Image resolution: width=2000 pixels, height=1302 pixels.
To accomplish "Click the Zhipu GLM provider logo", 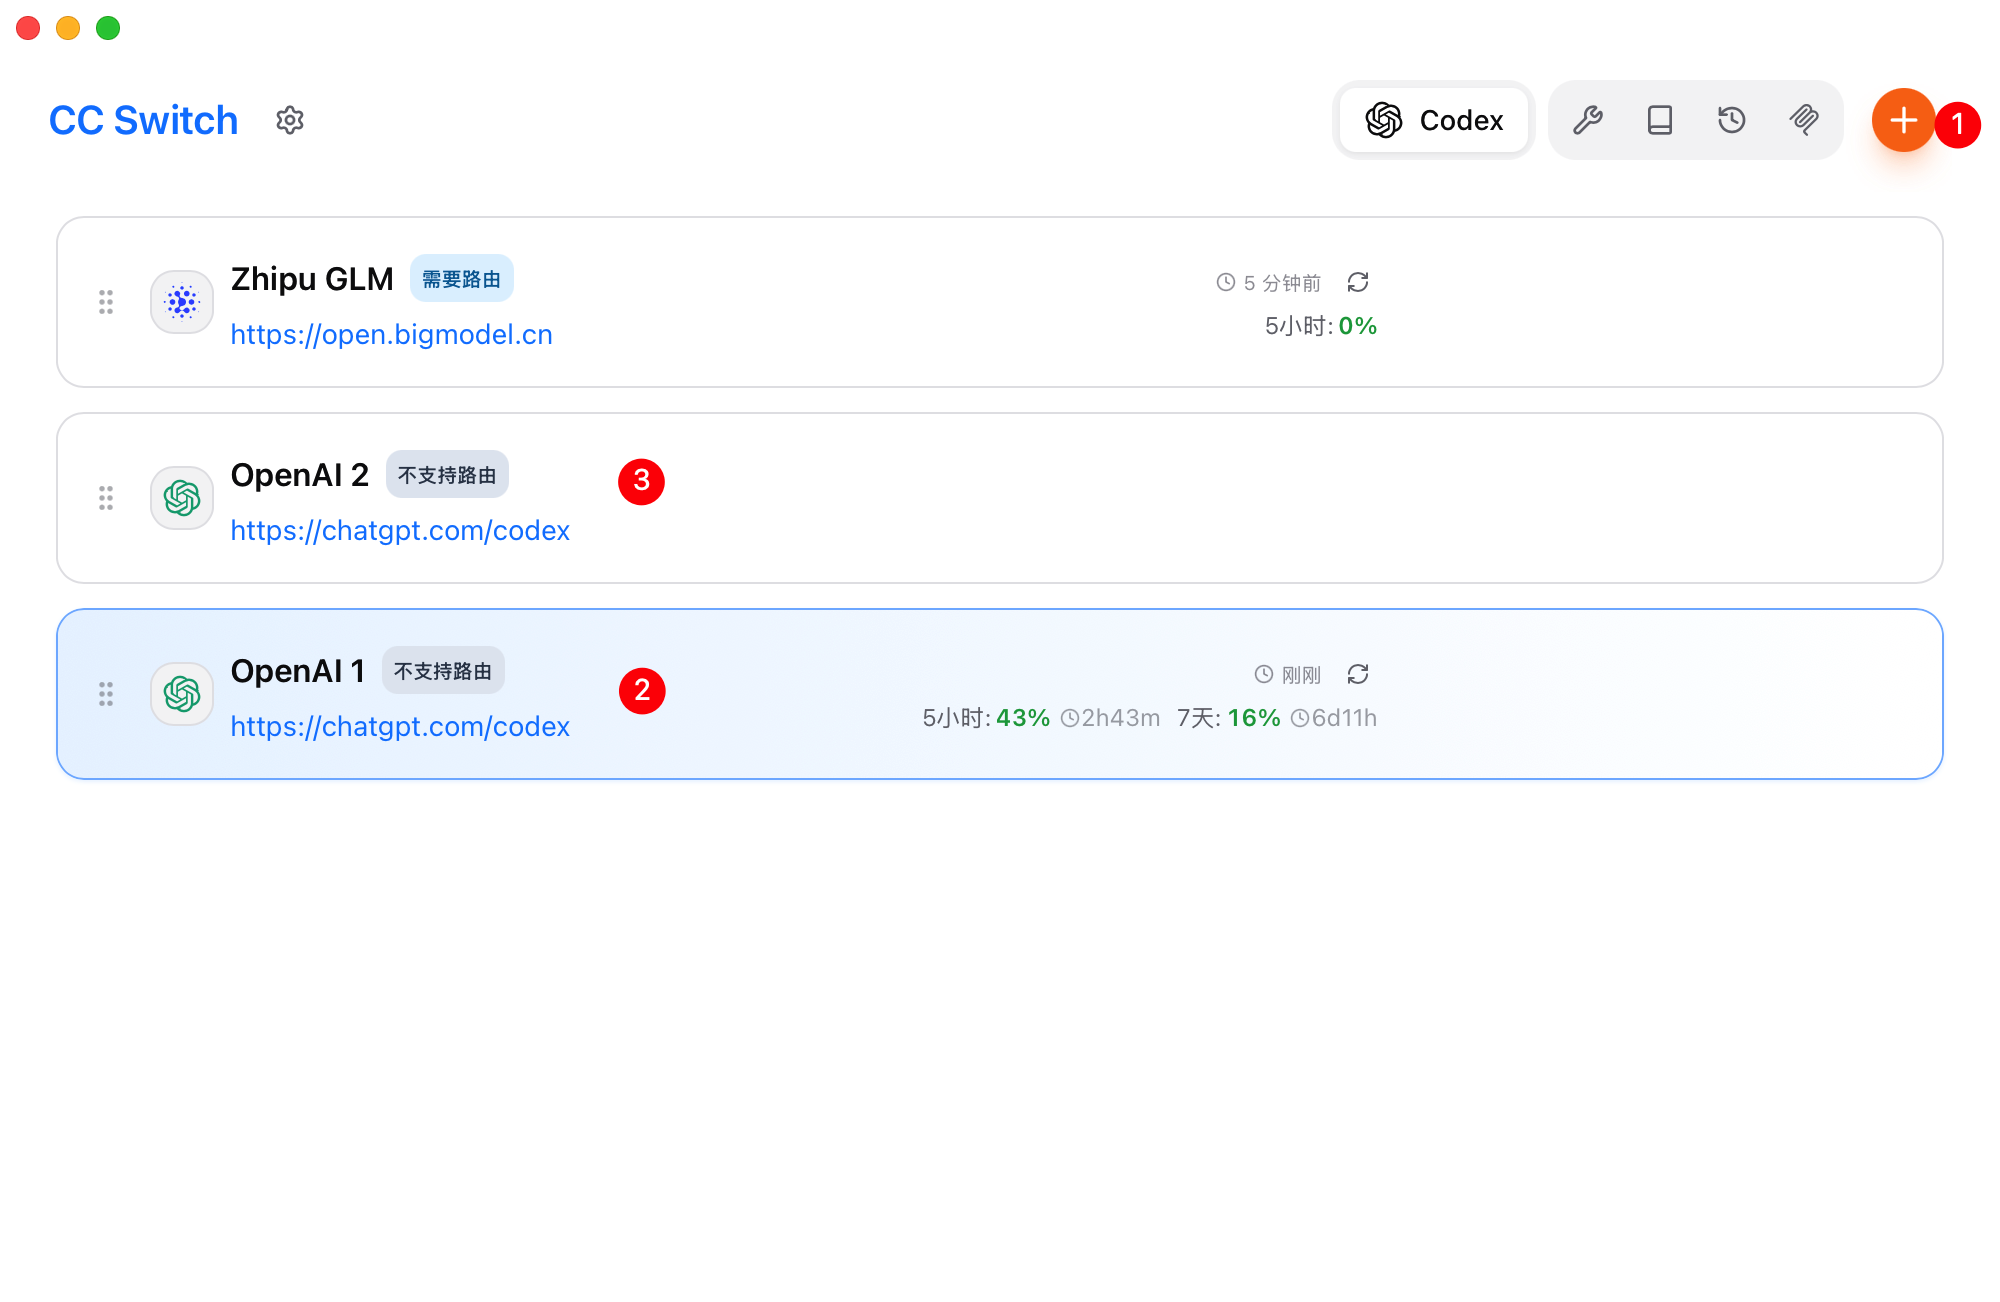I will pos(182,302).
